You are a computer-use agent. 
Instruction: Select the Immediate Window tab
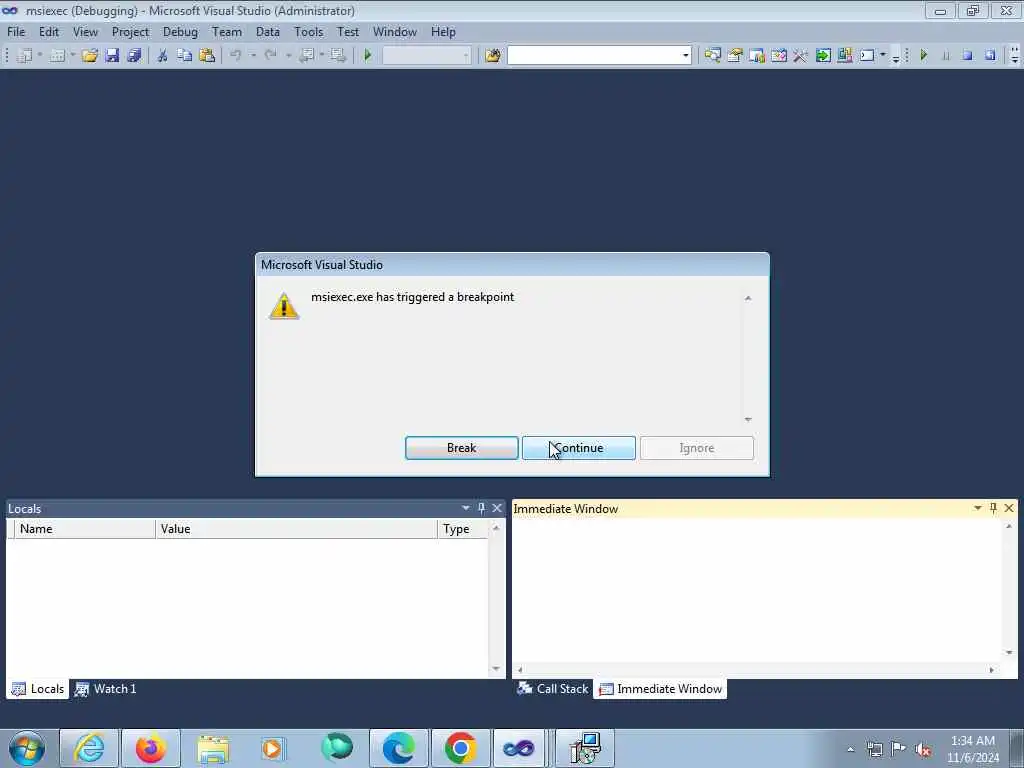point(660,688)
